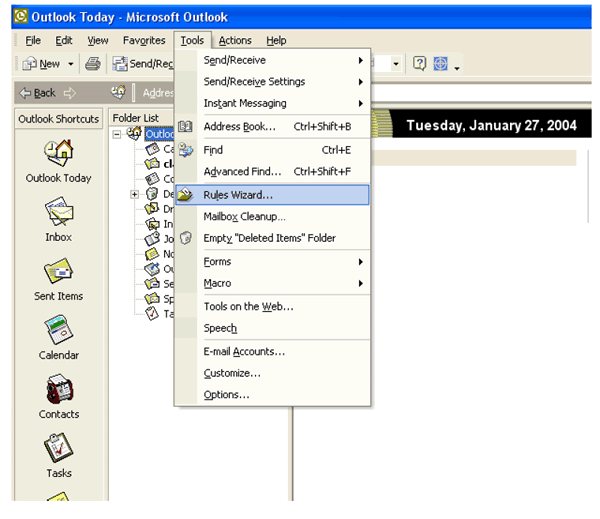The image size is (600, 519).
Task: Click the Deleted Items trash icon in menu
Action: [x=186, y=238]
